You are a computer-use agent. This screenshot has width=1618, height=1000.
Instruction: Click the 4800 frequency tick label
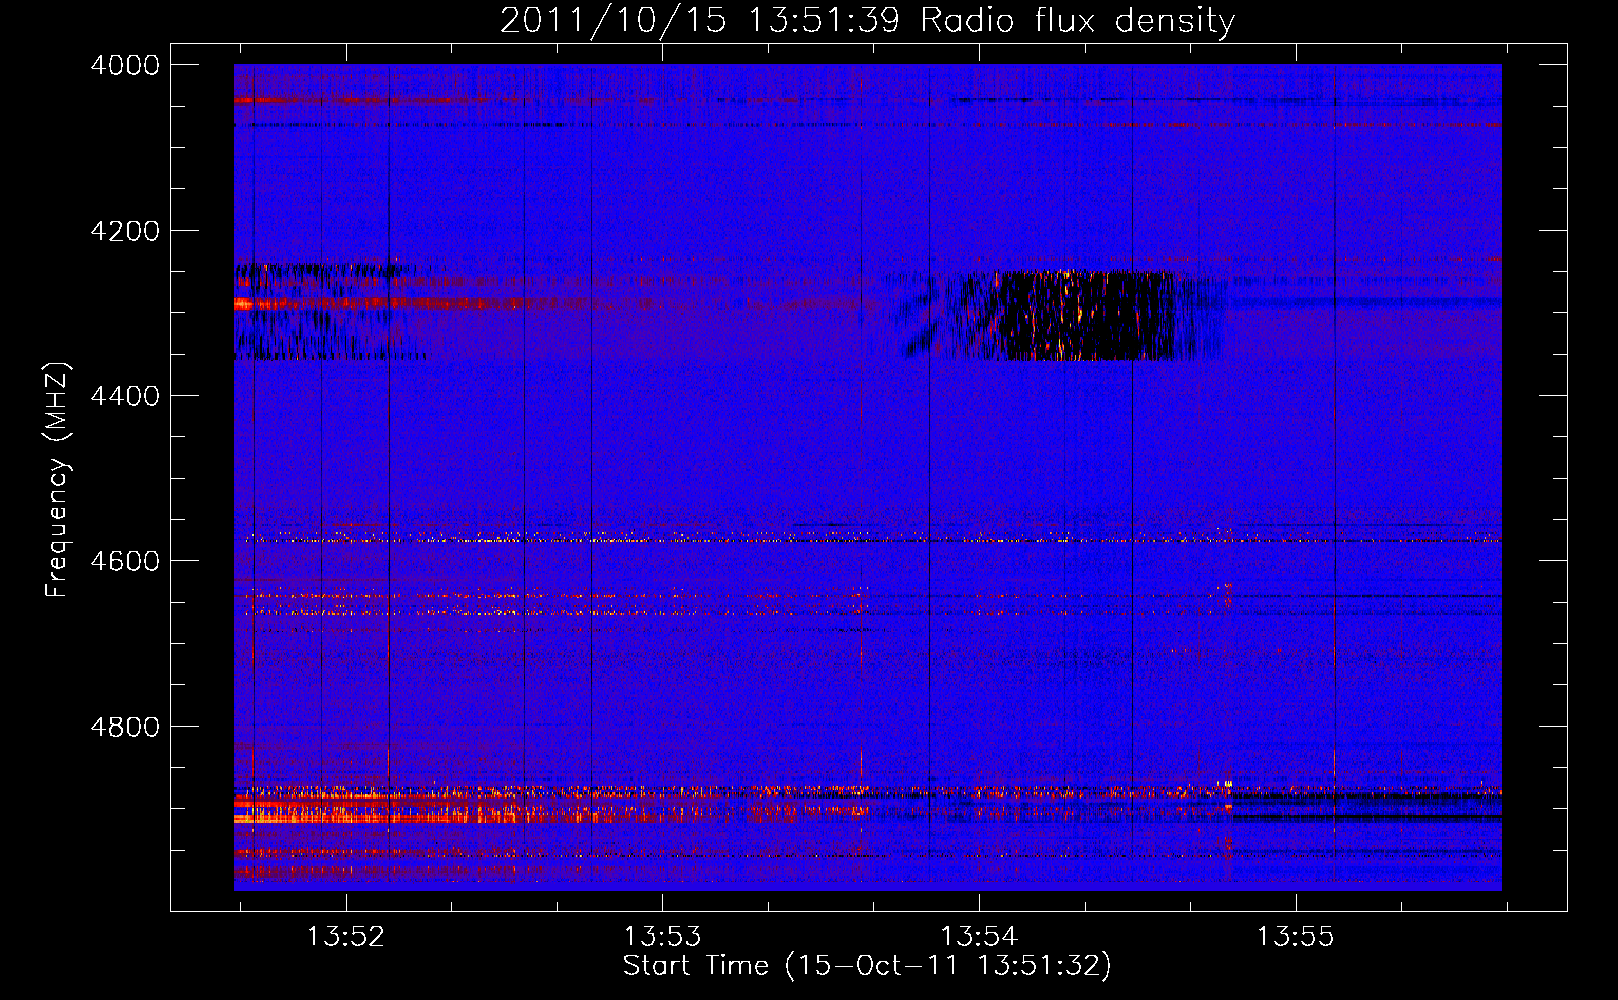pos(125,726)
